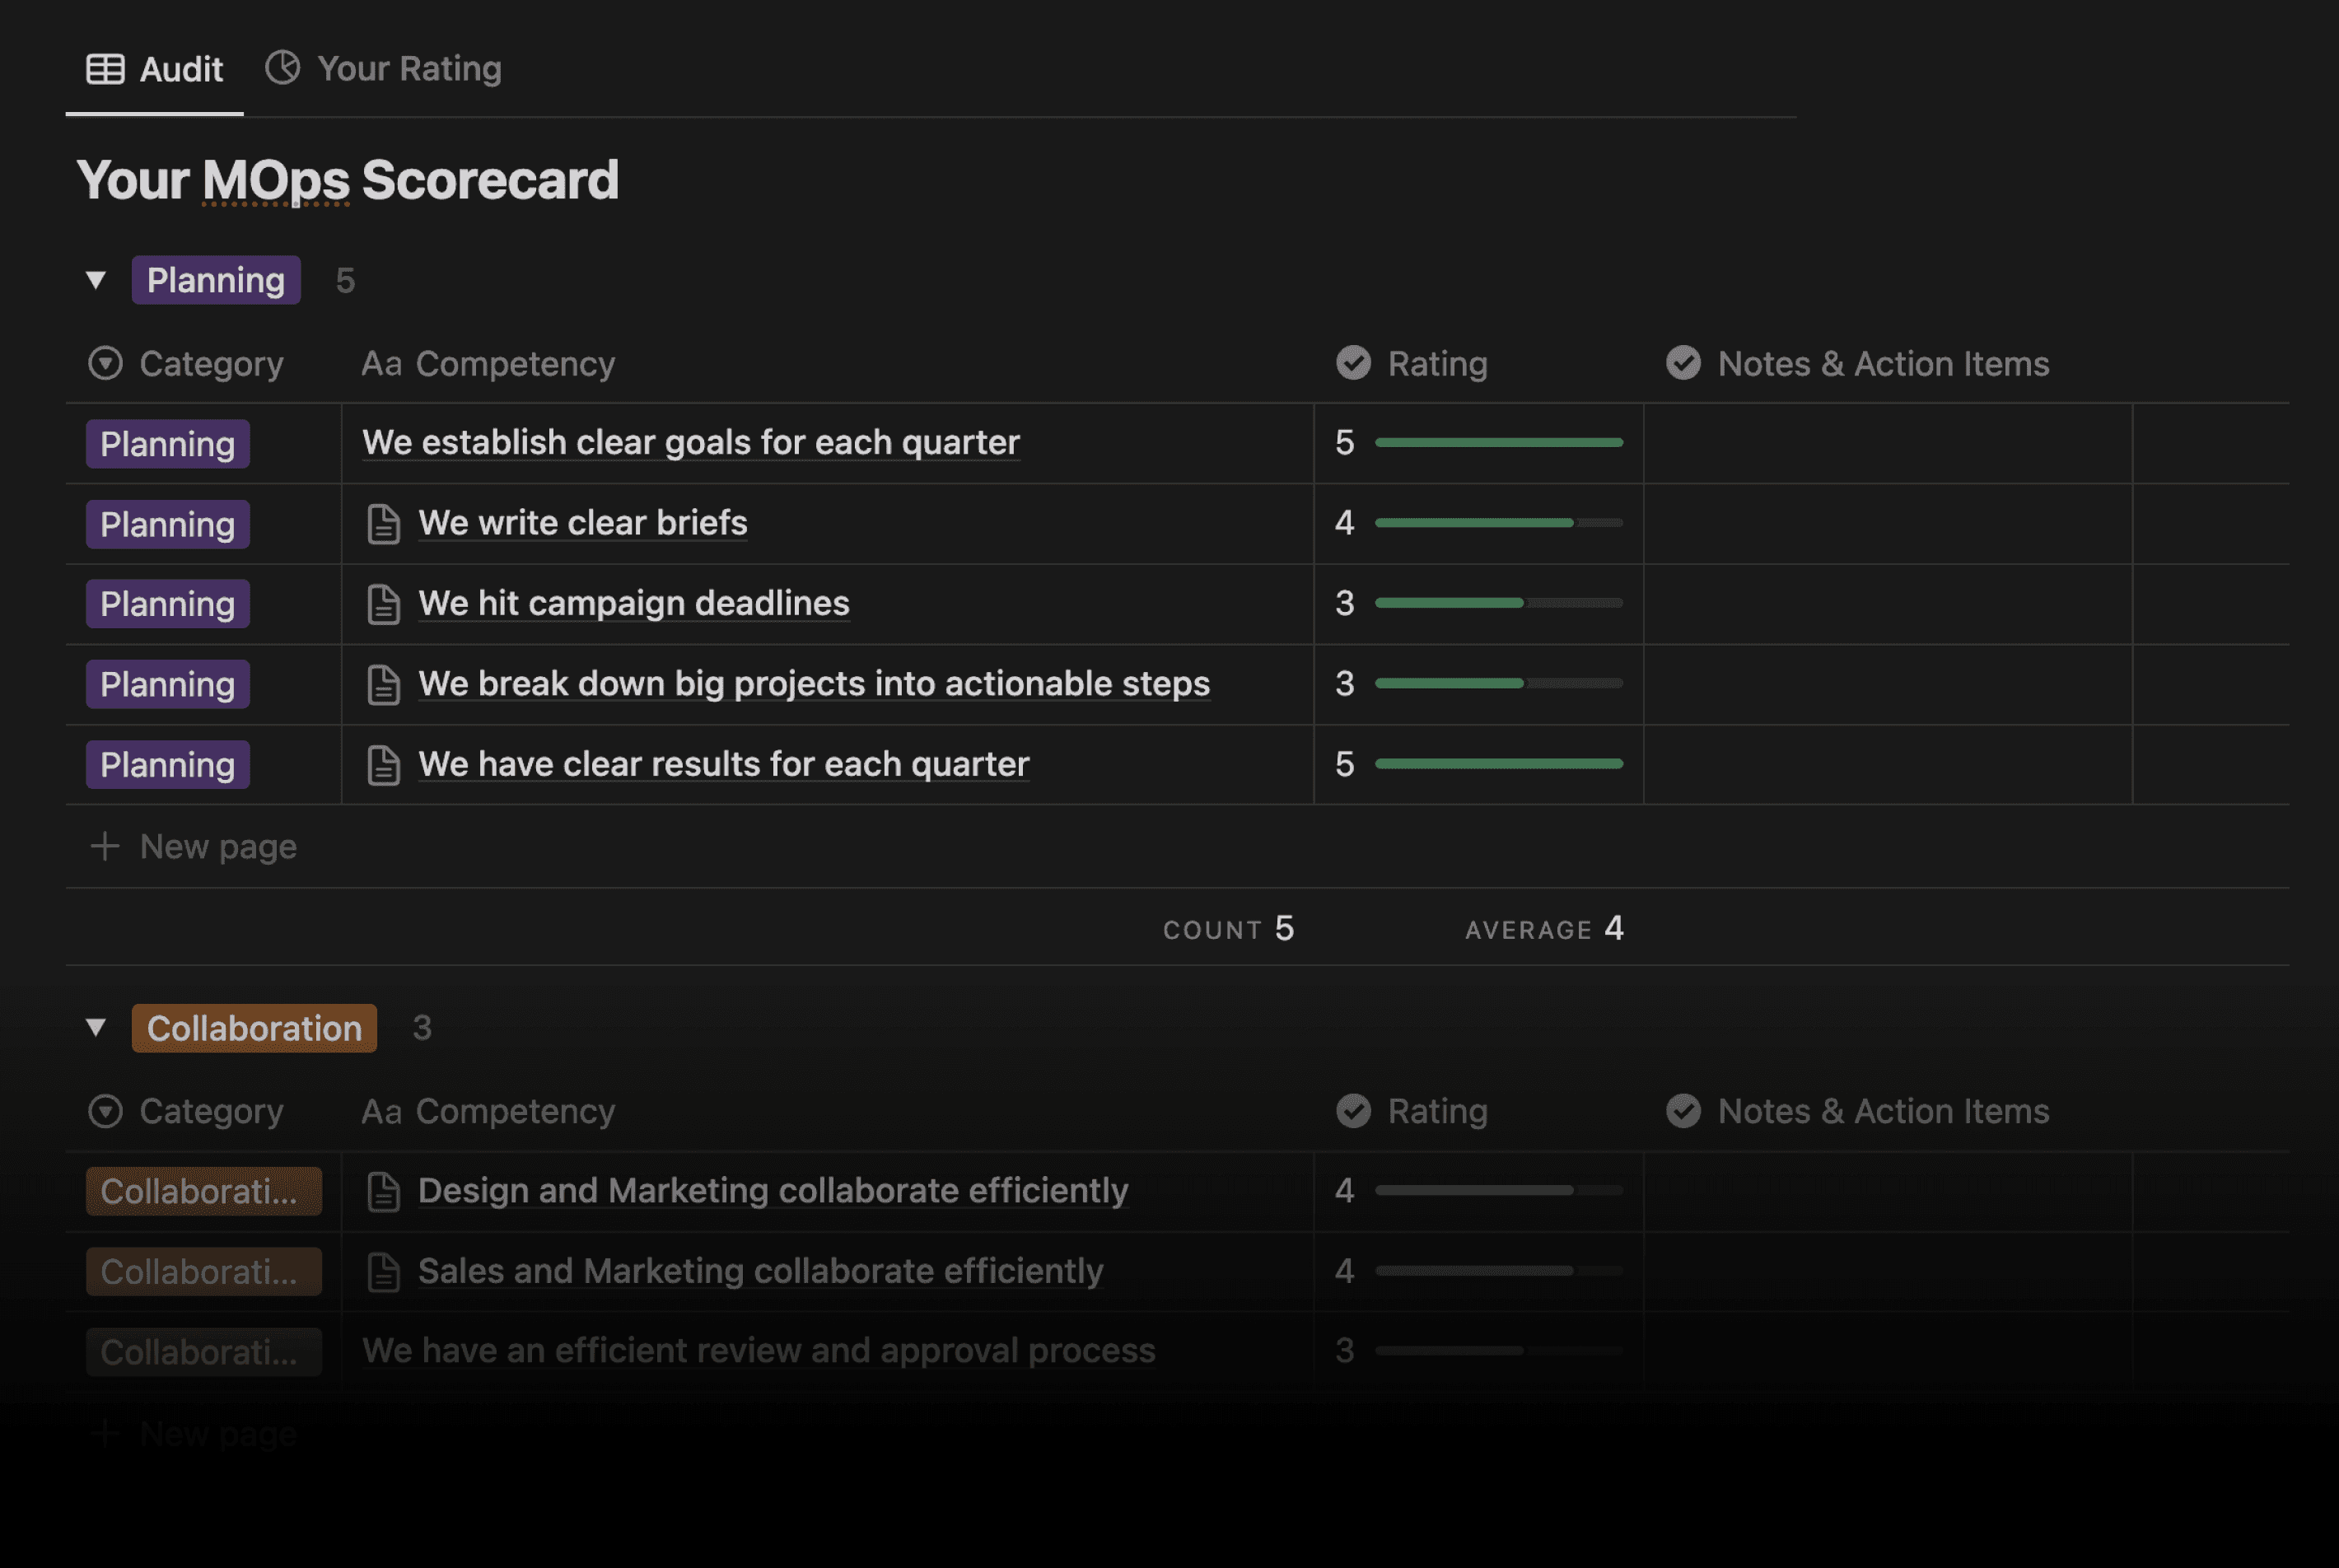Click rating bar for 'We have clear results'
Viewport: 2339px width, 1568px height.
tap(1499, 764)
